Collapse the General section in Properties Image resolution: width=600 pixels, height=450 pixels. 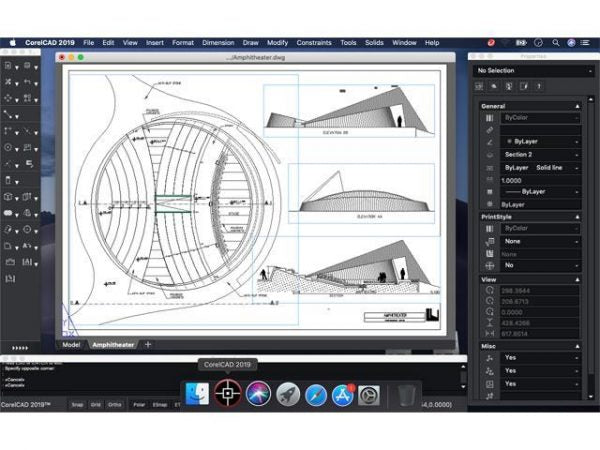coord(577,106)
